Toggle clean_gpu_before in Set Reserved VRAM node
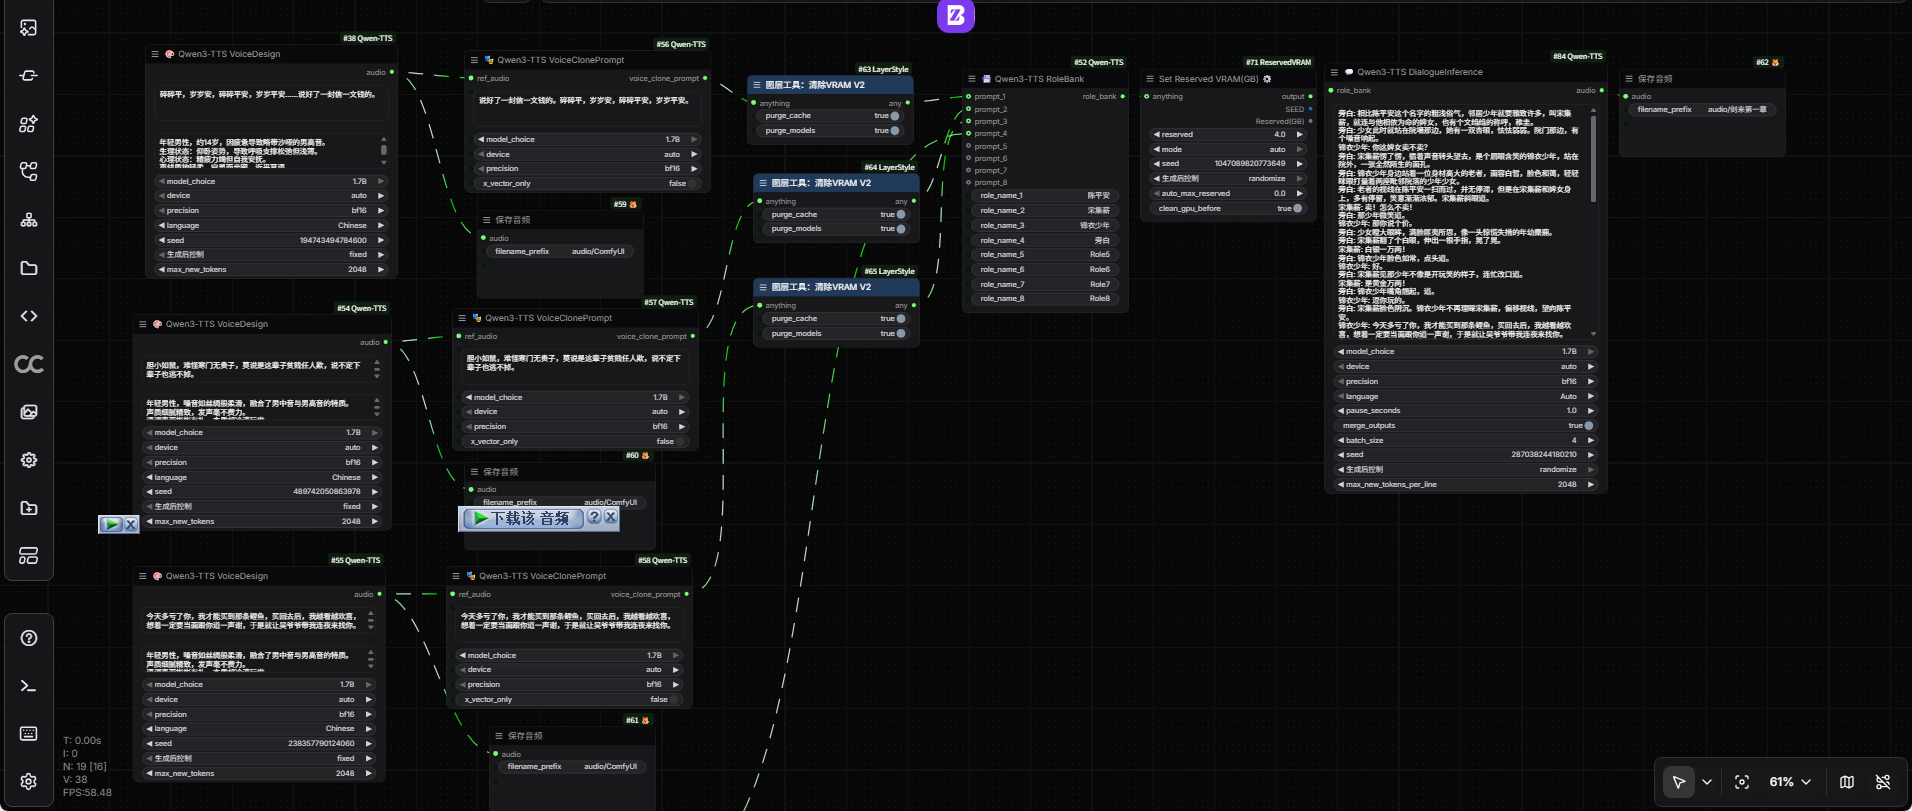Image resolution: width=1912 pixels, height=811 pixels. (1297, 208)
